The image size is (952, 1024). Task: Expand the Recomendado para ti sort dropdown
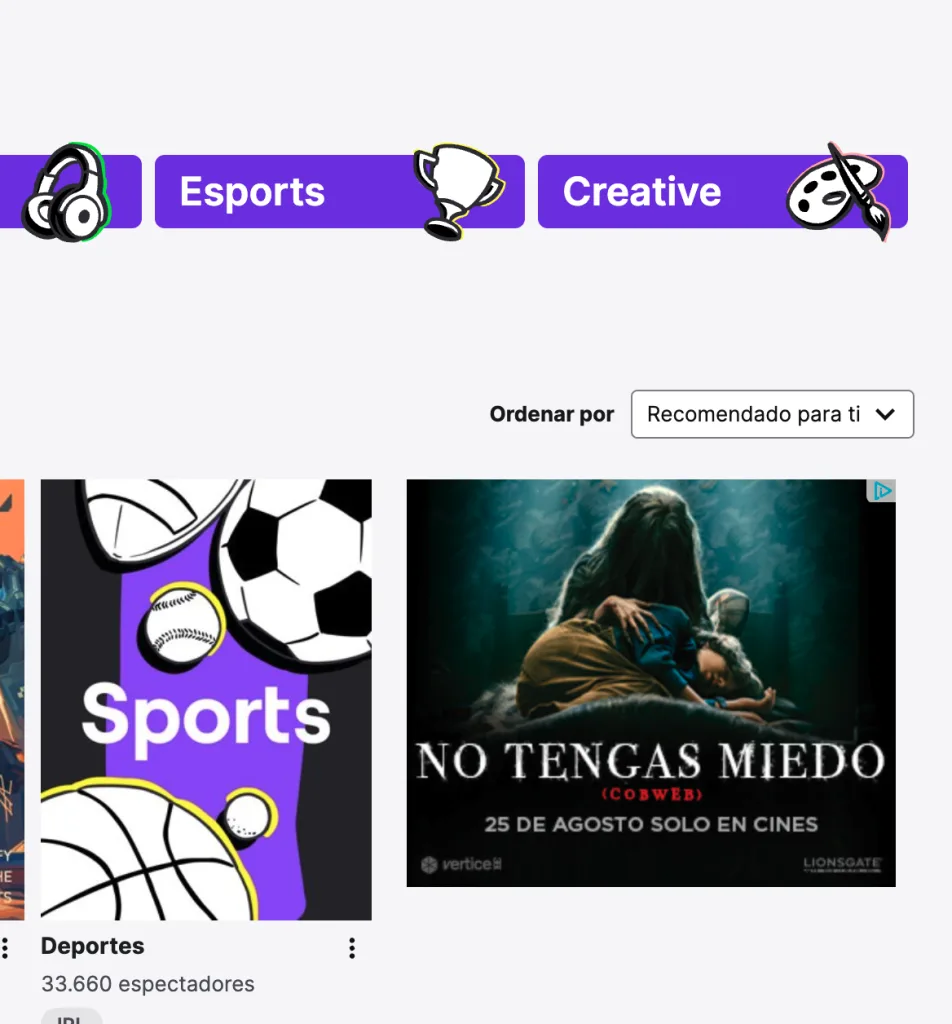pyautogui.click(x=772, y=414)
